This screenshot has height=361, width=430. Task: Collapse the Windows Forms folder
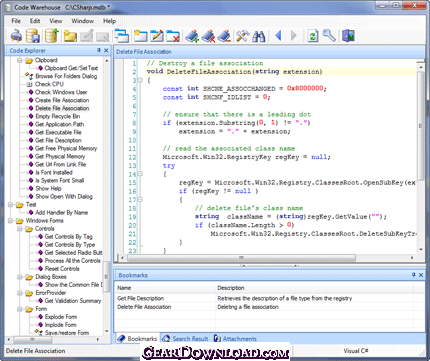click(10, 221)
